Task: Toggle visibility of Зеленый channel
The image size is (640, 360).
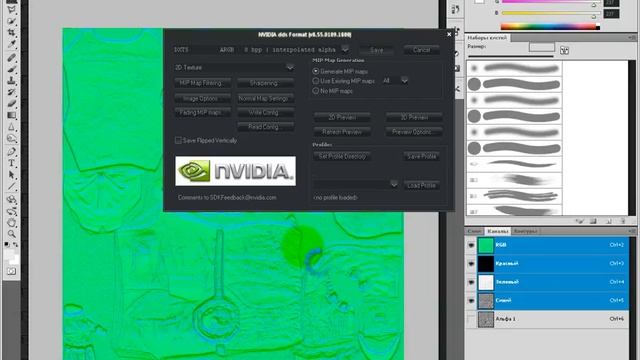Action: tap(471, 282)
